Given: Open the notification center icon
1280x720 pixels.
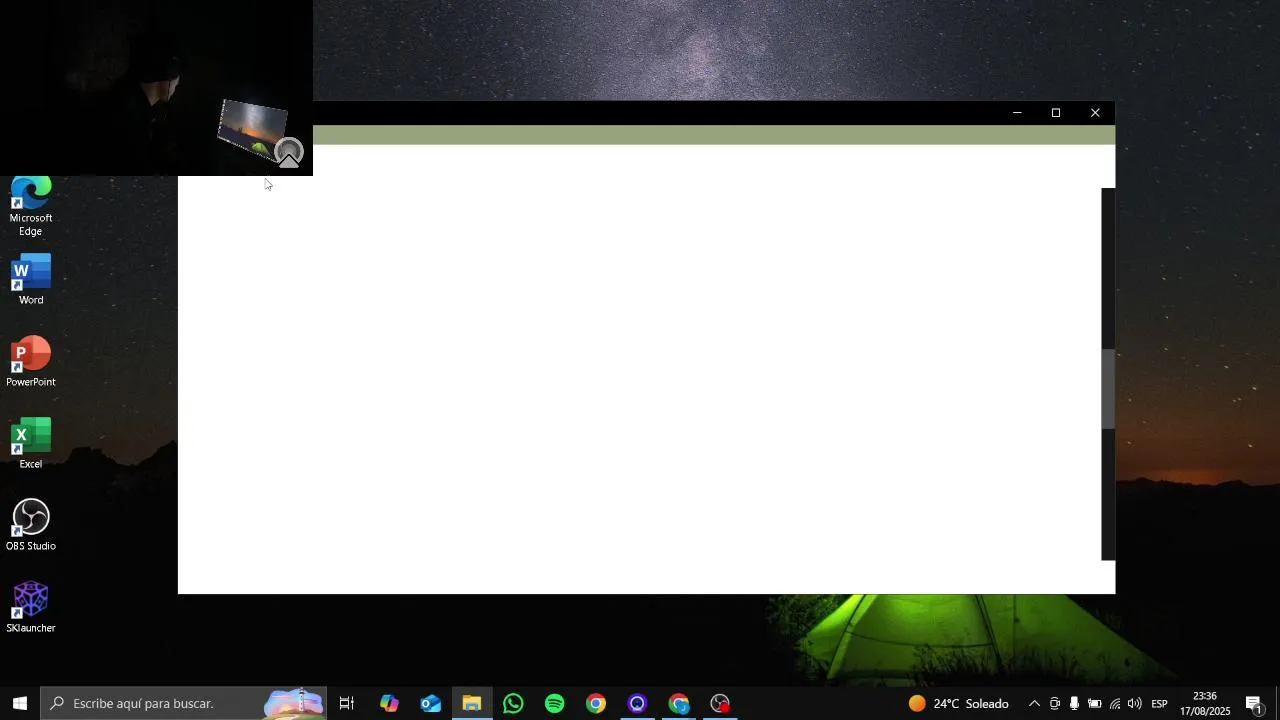Looking at the screenshot, I should (1254, 703).
